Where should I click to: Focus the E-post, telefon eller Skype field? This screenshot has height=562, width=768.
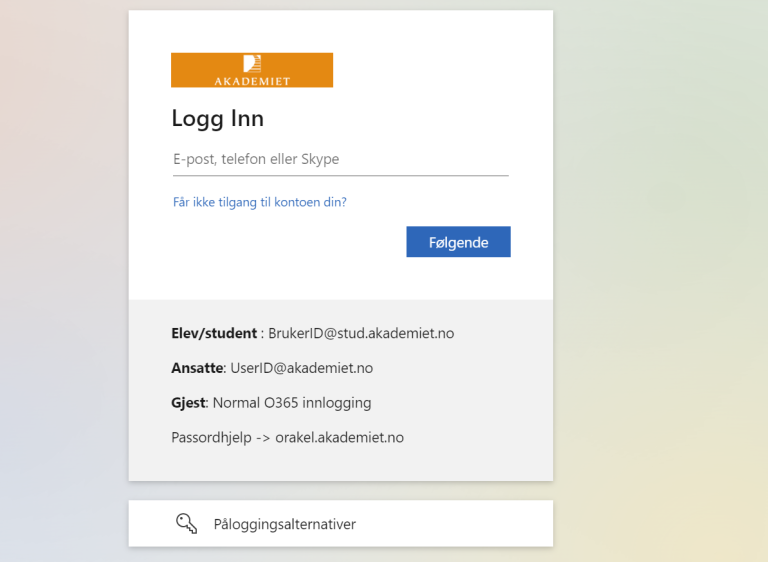(x=340, y=159)
